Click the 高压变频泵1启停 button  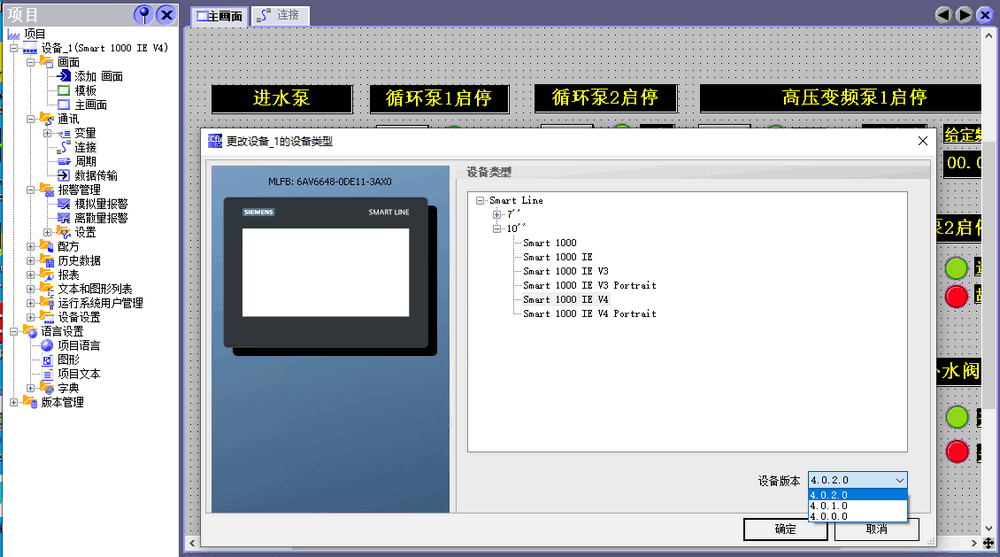pyautogui.click(x=841, y=98)
